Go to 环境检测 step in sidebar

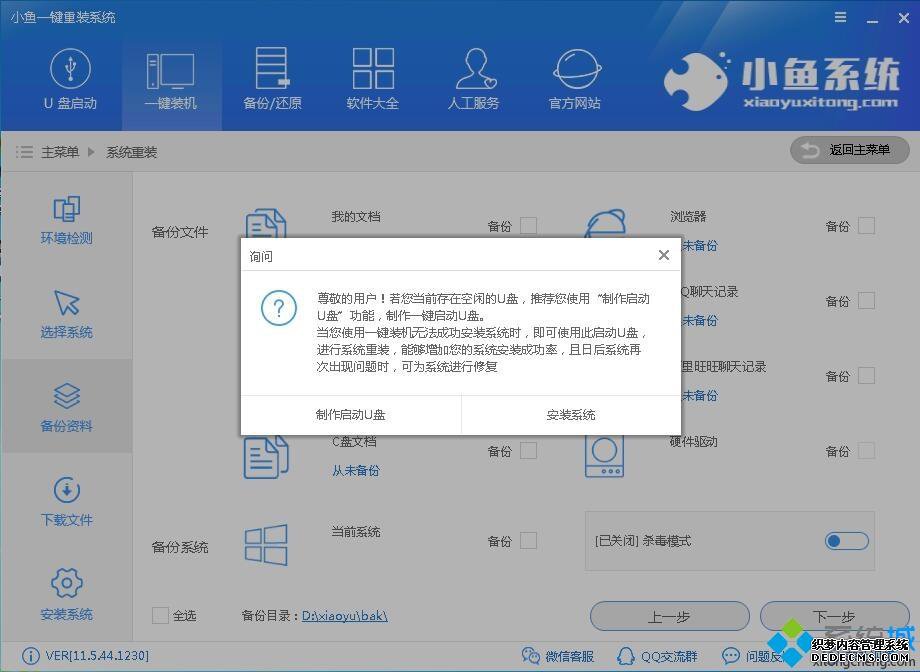(x=66, y=220)
